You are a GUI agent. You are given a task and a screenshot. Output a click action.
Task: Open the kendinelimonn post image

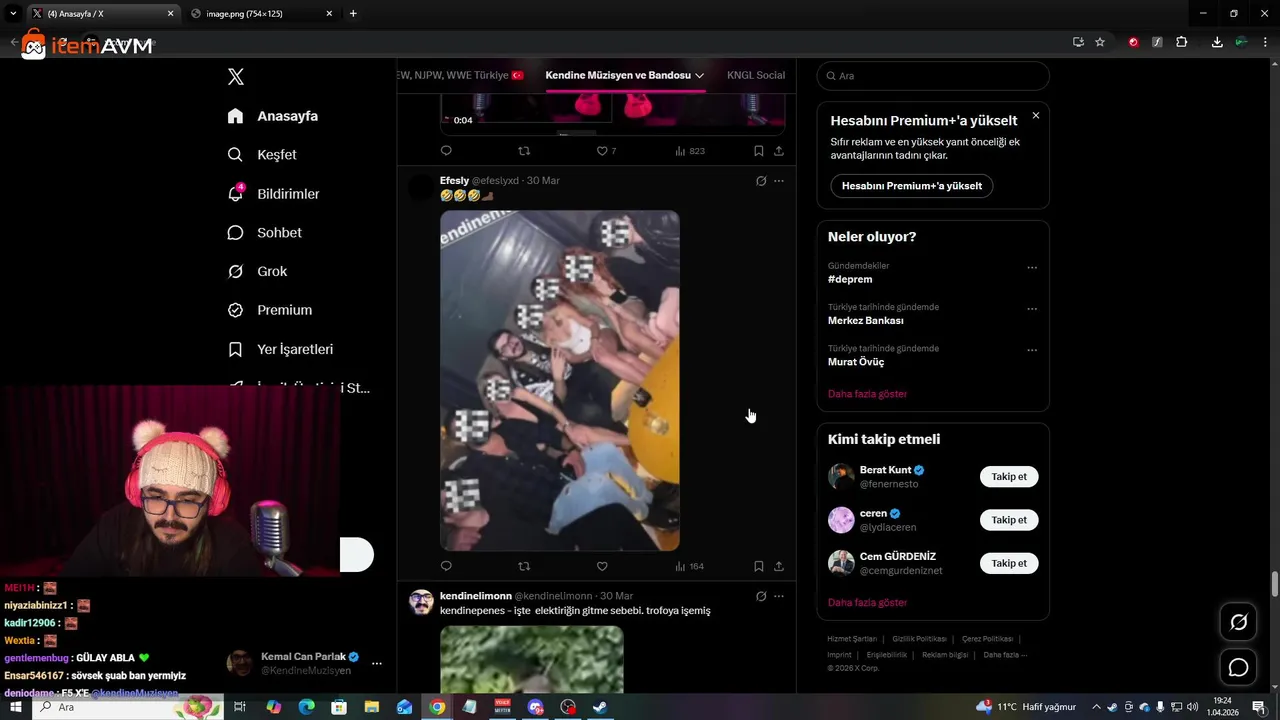click(532, 659)
